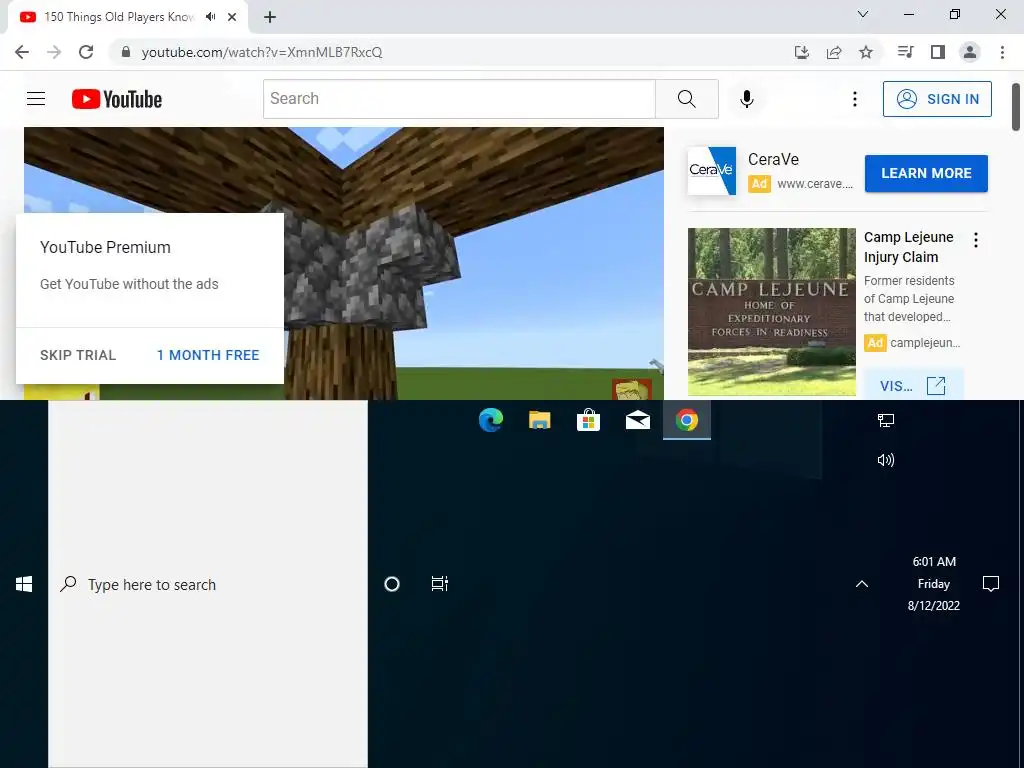This screenshot has height=768, width=1024.
Task: Click the browser forward arrow
Action: click(x=54, y=52)
